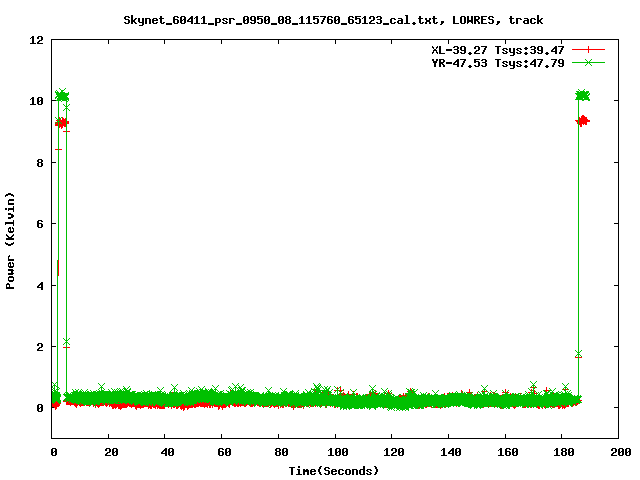Viewport: 640px width, 480px height.
Task: Click x-axis tick label 20
Action: click(x=111, y=452)
